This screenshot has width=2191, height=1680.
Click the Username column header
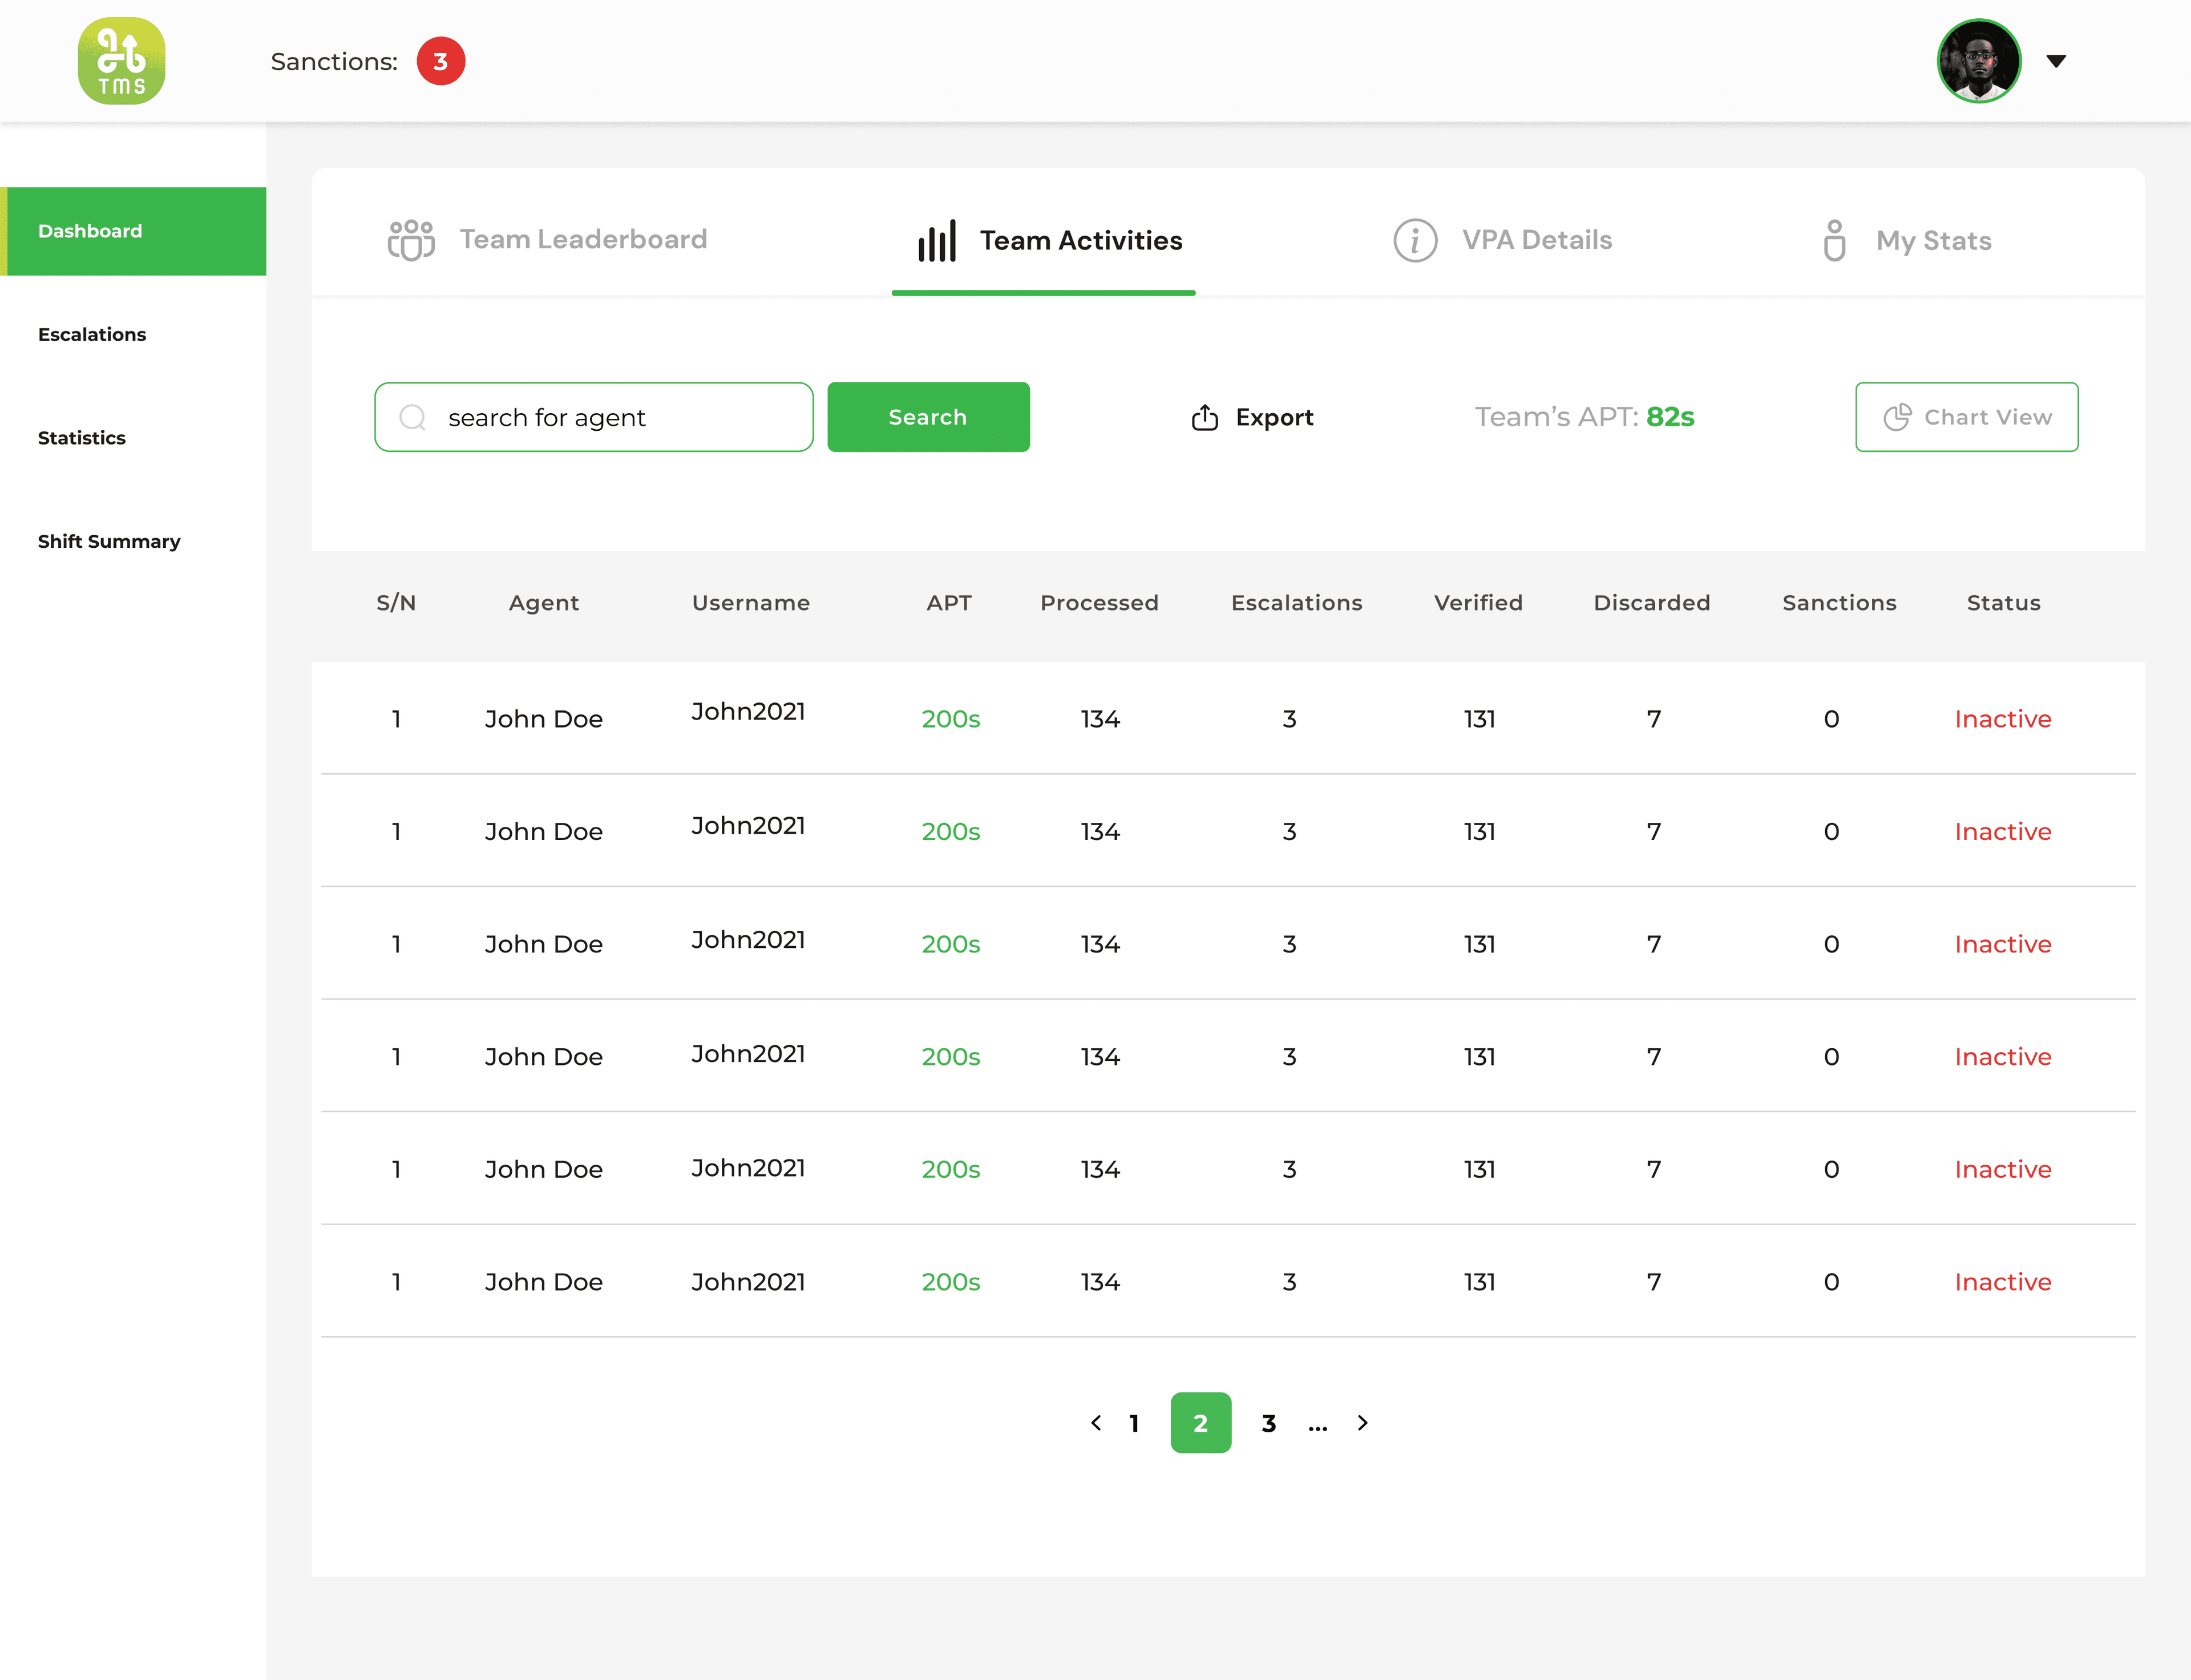pos(751,603)
